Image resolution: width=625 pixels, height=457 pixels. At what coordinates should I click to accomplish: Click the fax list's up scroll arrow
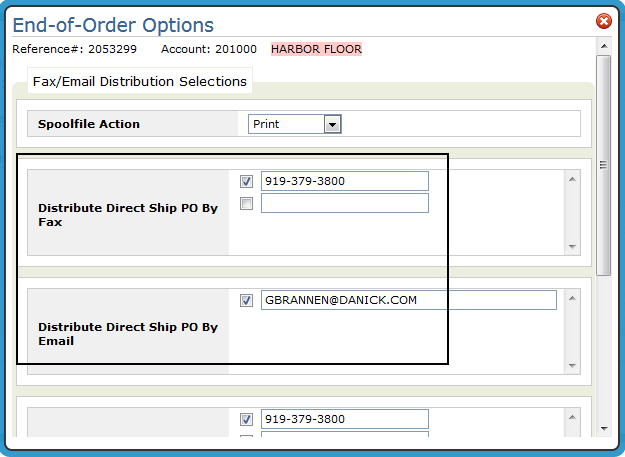572,179
